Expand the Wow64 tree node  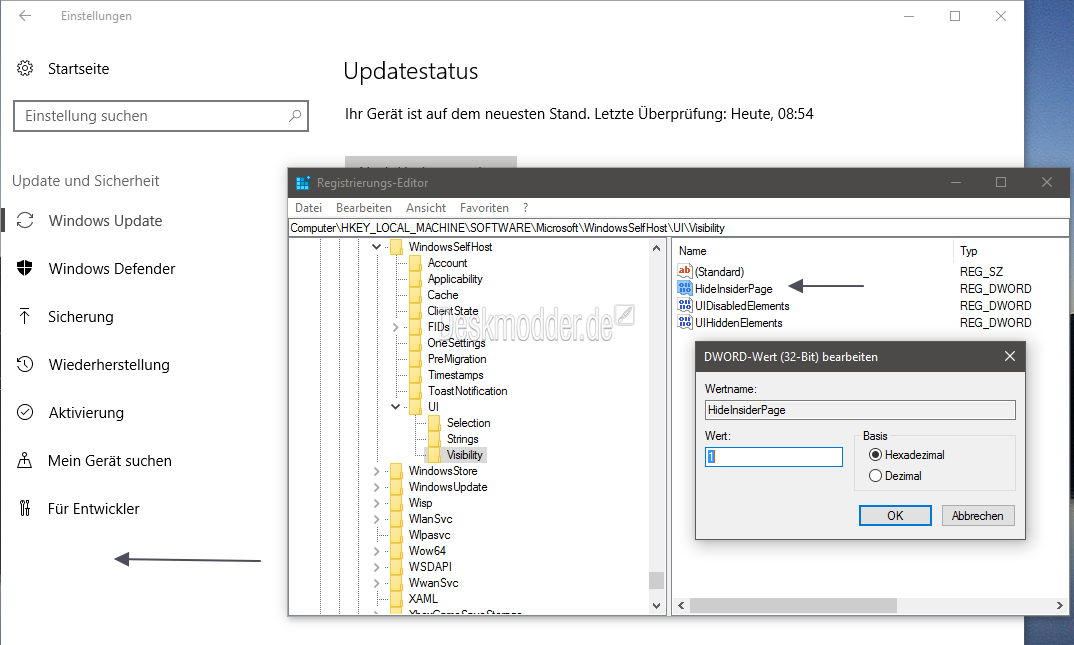pyautogui.click(x=376, y=551)
